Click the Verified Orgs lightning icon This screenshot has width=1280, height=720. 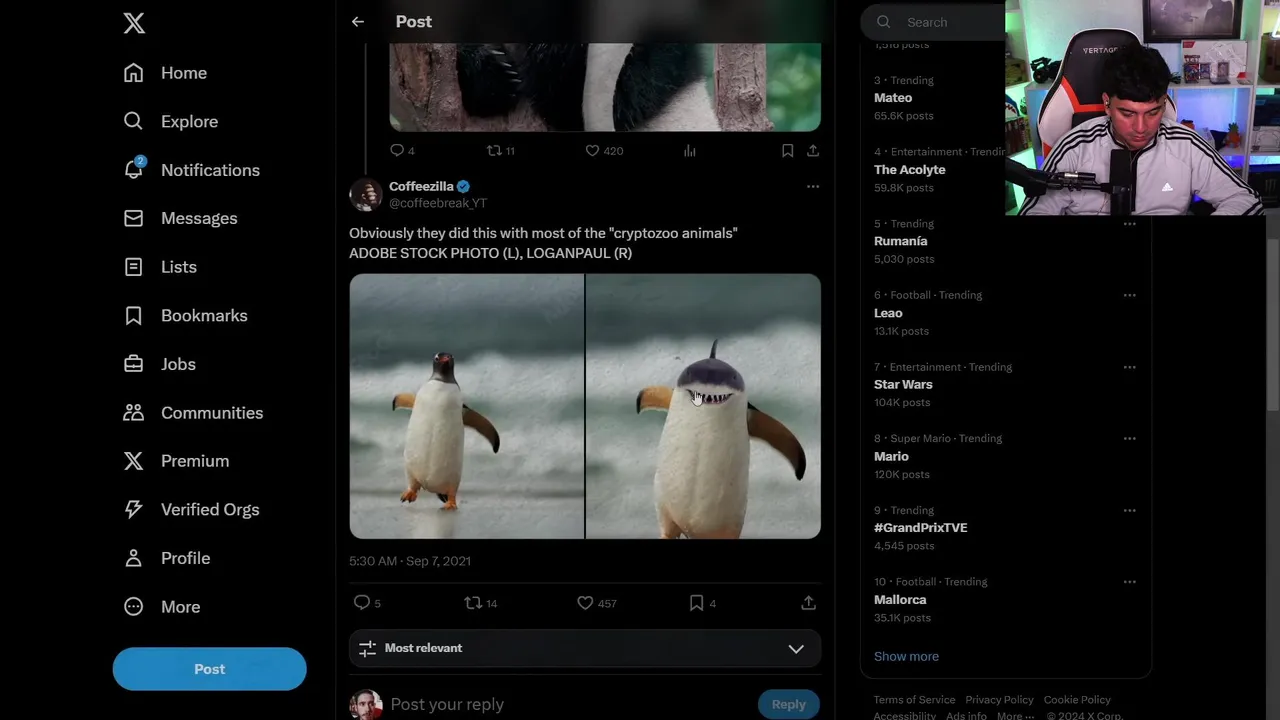coord(133,509)
